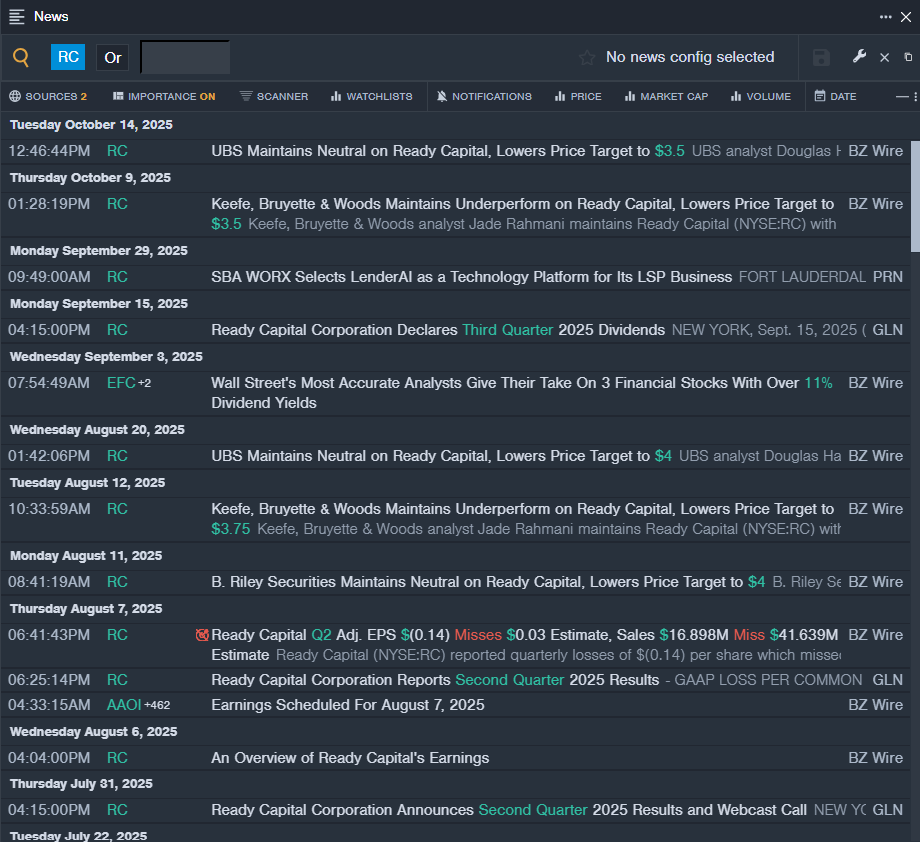The height and width of the screenshot is (842, 920).
Task: Click the ticker search input field
Action: [x=185, y=58]
